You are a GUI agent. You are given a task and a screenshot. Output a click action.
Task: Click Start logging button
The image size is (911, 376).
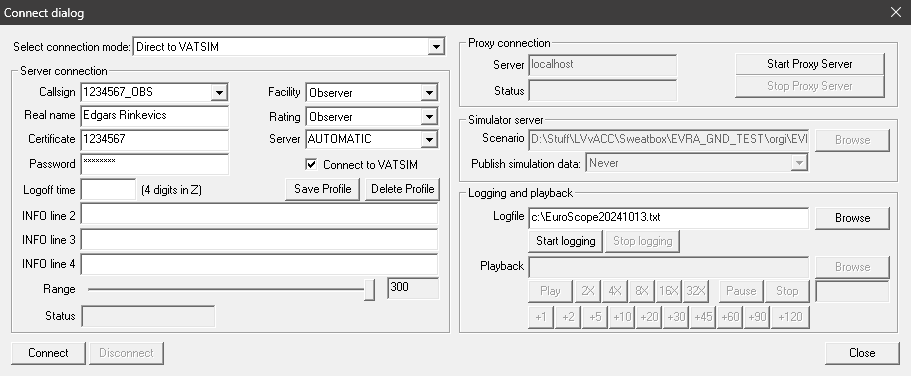[565, 241]
